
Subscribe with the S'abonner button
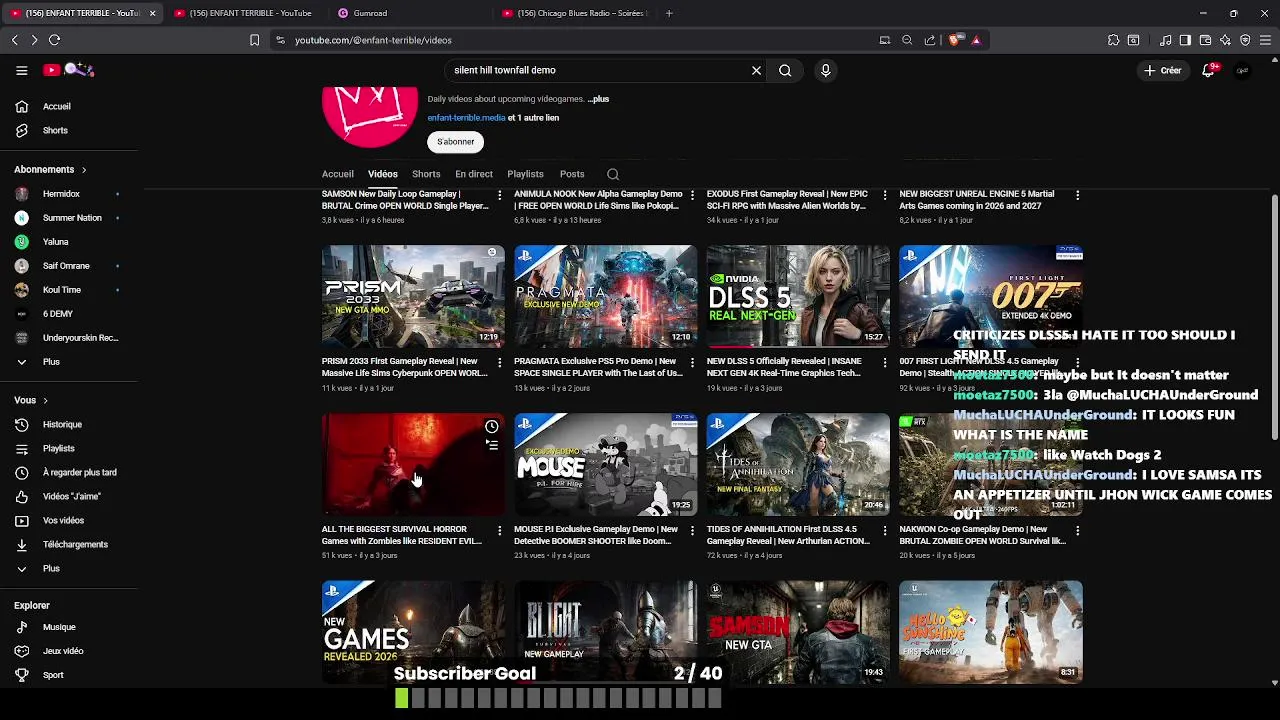pyautogui.click(x=455, y=142)
